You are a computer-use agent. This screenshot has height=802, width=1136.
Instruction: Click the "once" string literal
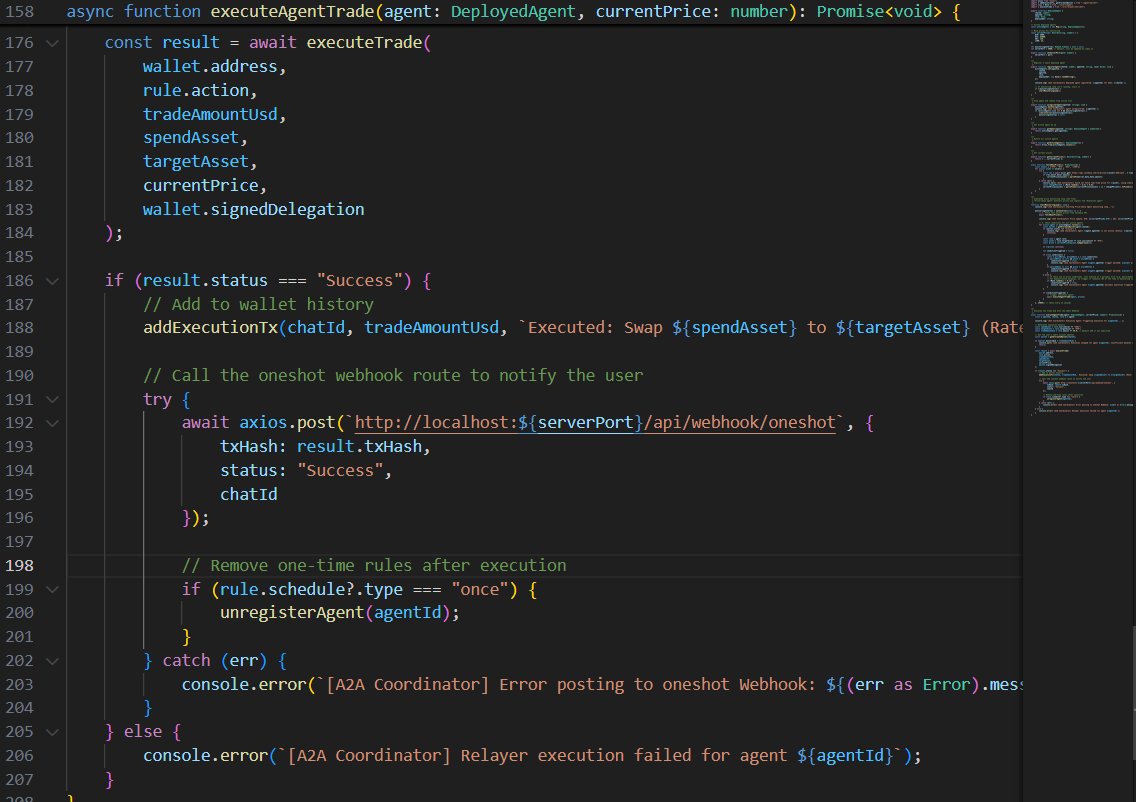coord(480,589)
